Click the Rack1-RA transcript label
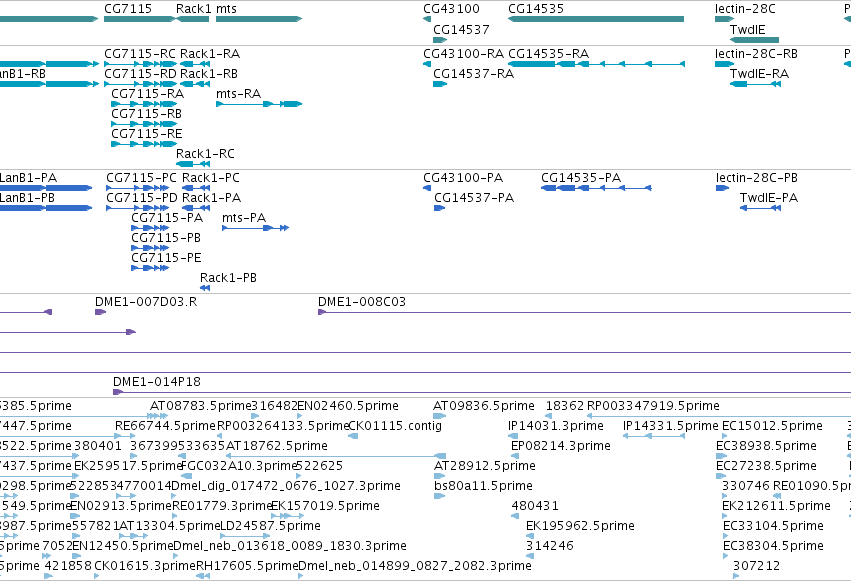The height and width of the screenshot is (581, 851). click(210, 54)
